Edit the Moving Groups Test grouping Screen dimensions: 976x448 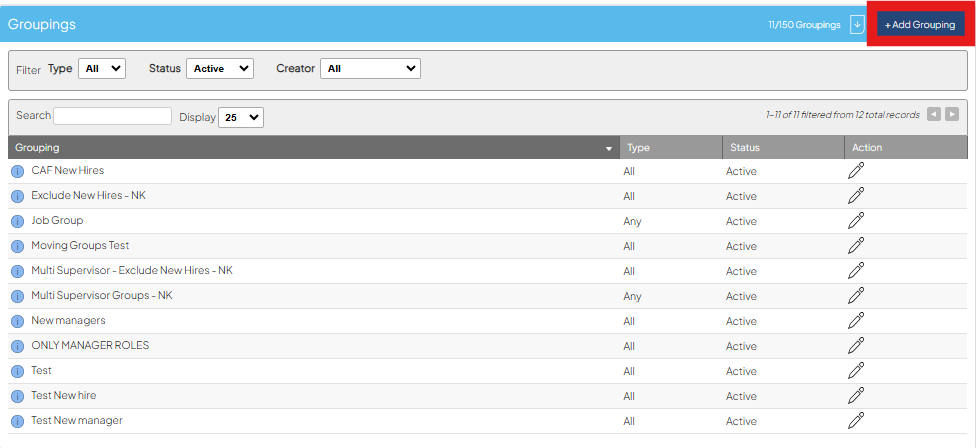tap(856, 246)
